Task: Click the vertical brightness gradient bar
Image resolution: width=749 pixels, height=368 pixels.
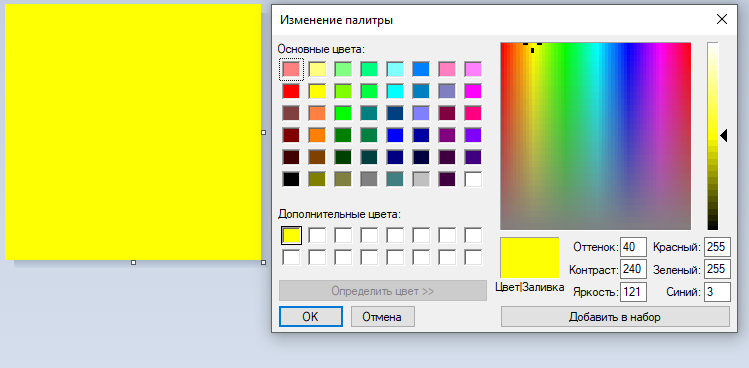Action: [713, 136]
